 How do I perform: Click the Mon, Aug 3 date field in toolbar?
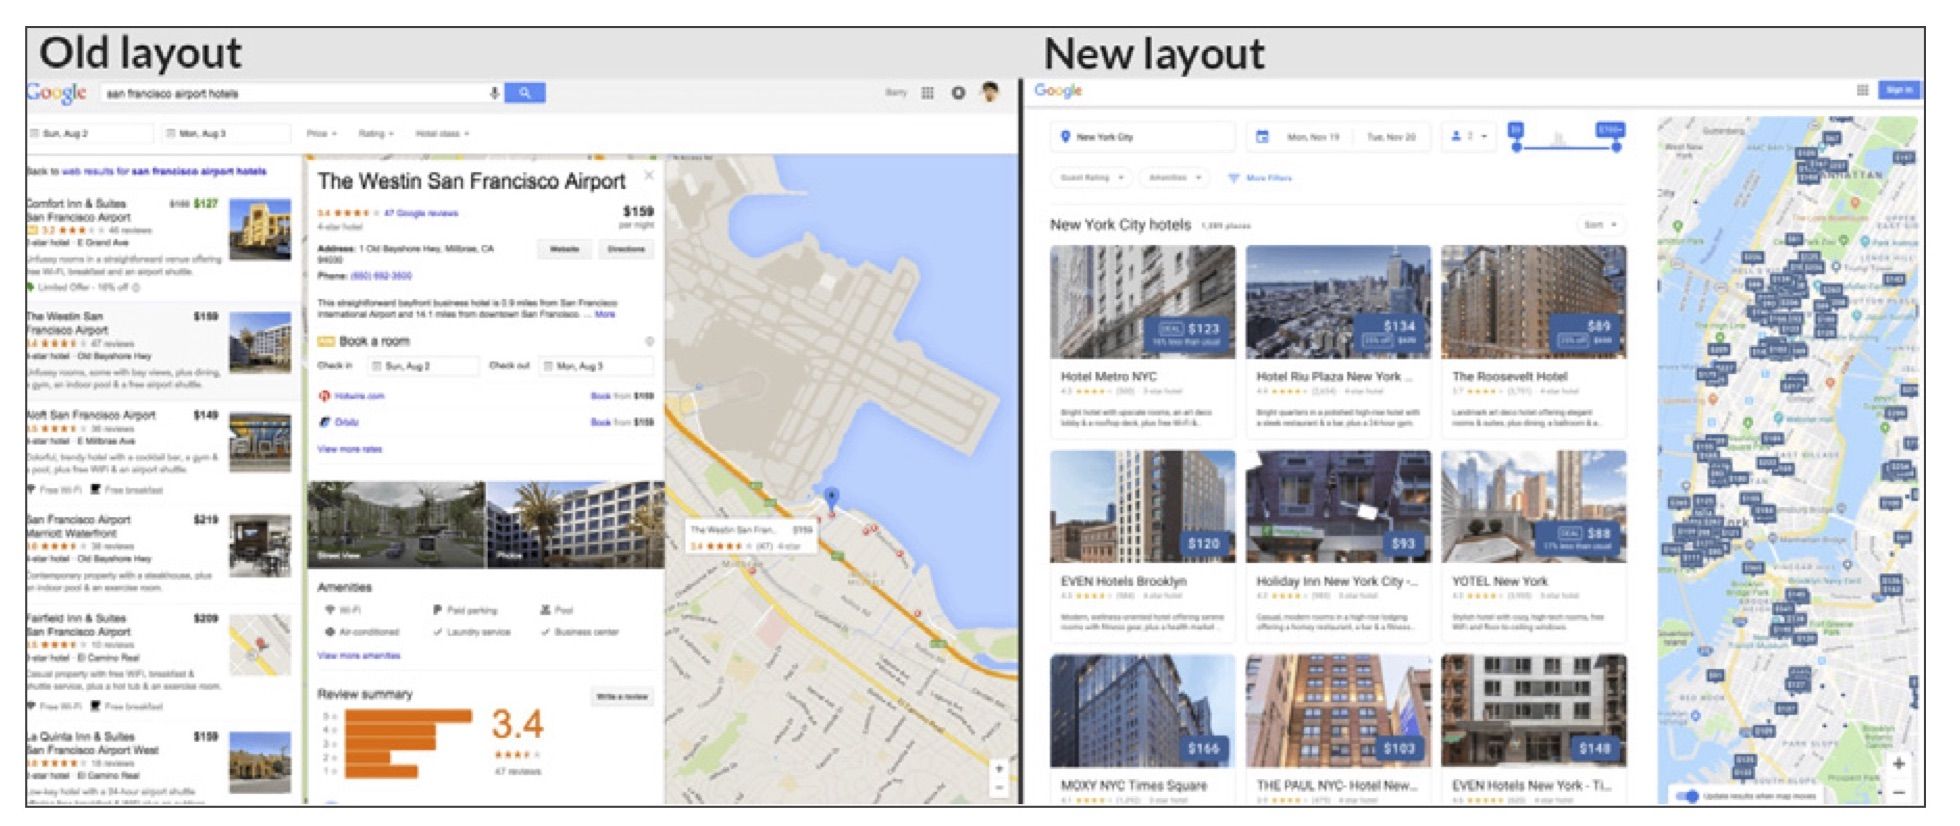pos(226,133)
